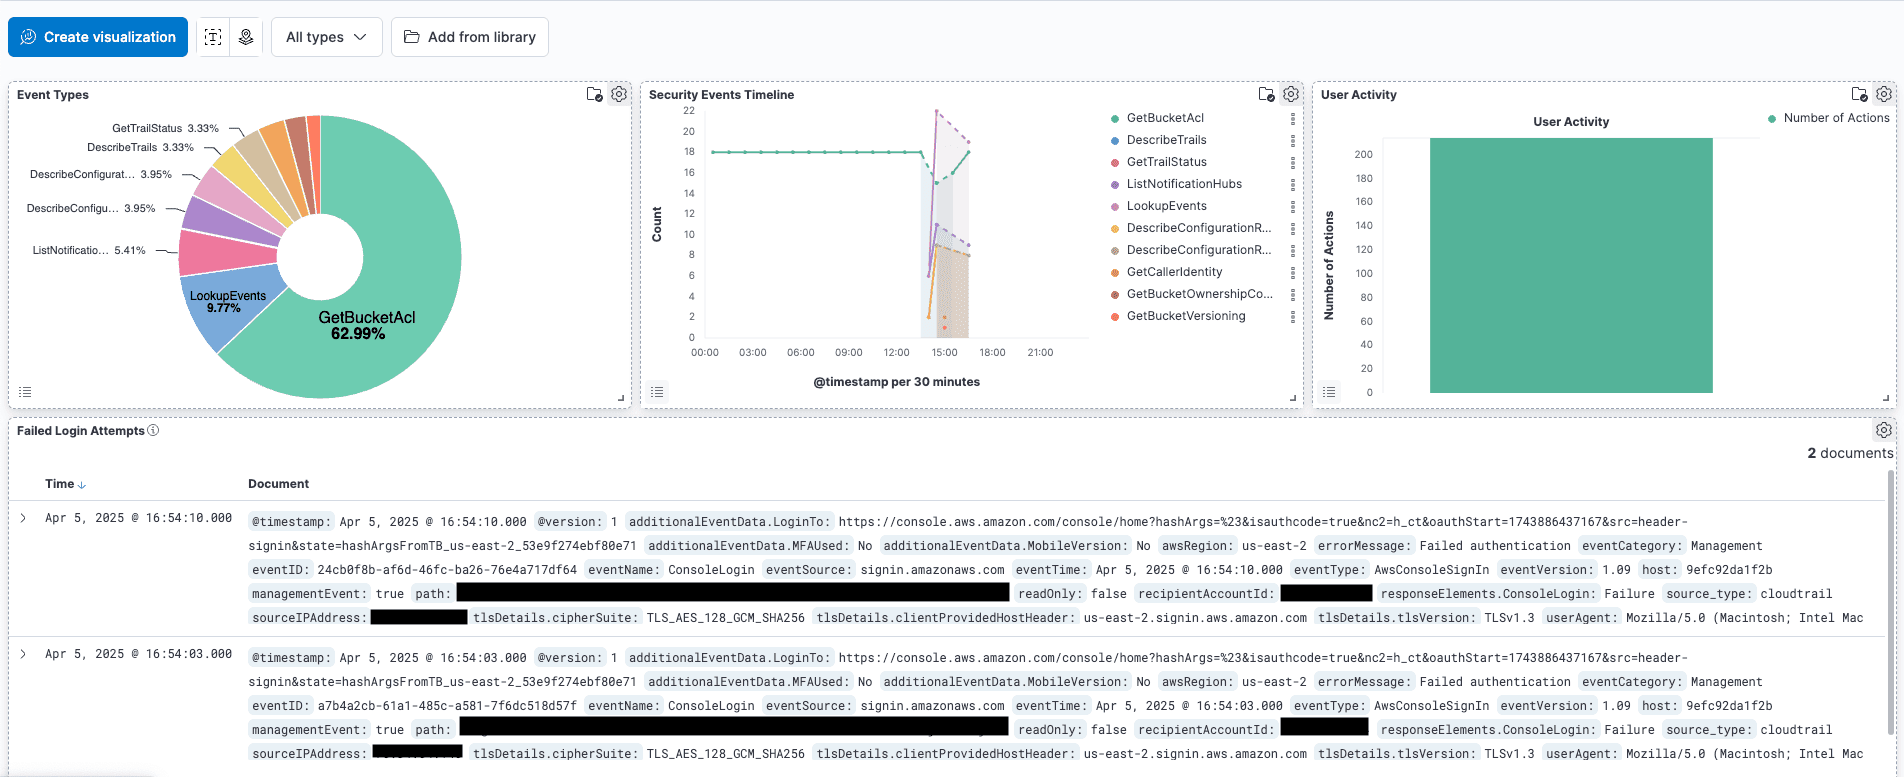
Task: Add a text panel via toolbar icon
Action: point(213,37)
